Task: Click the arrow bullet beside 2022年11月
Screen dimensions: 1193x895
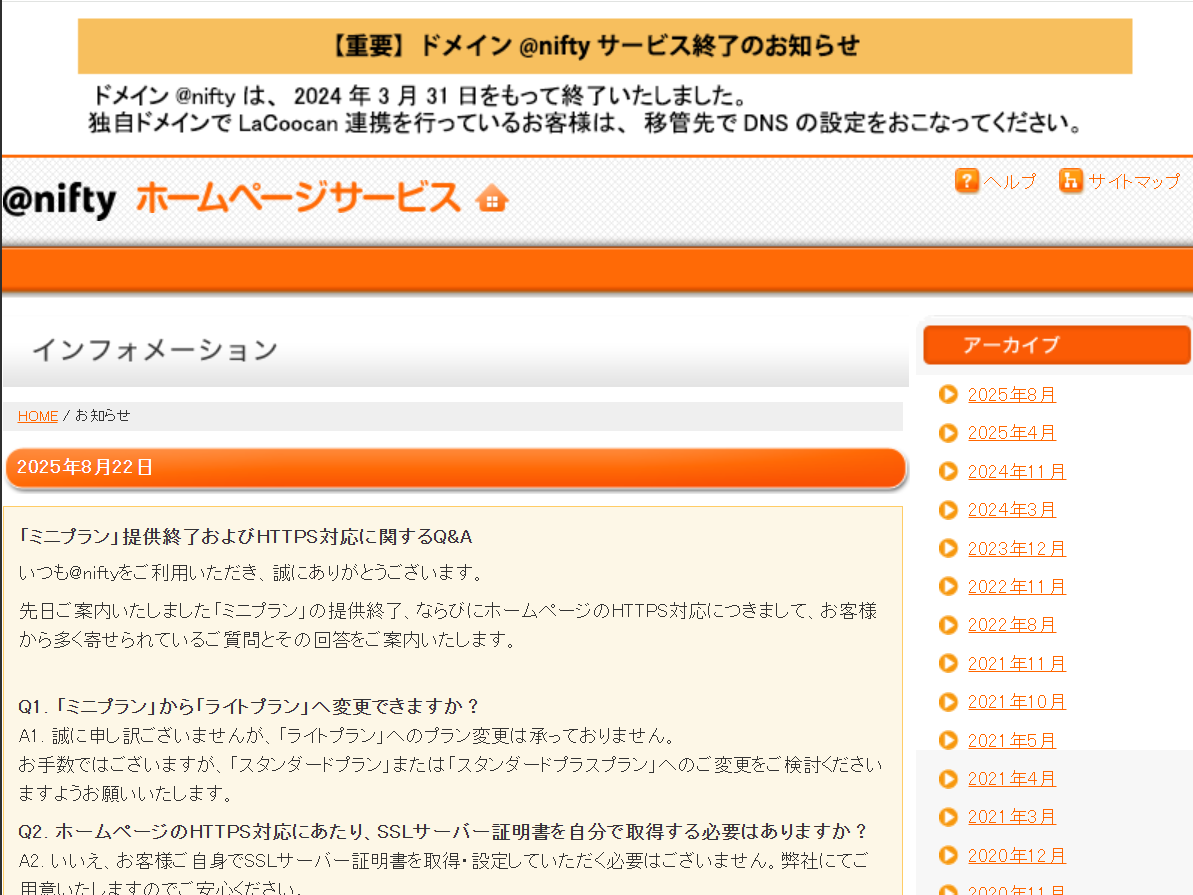Action: (947, 586)
